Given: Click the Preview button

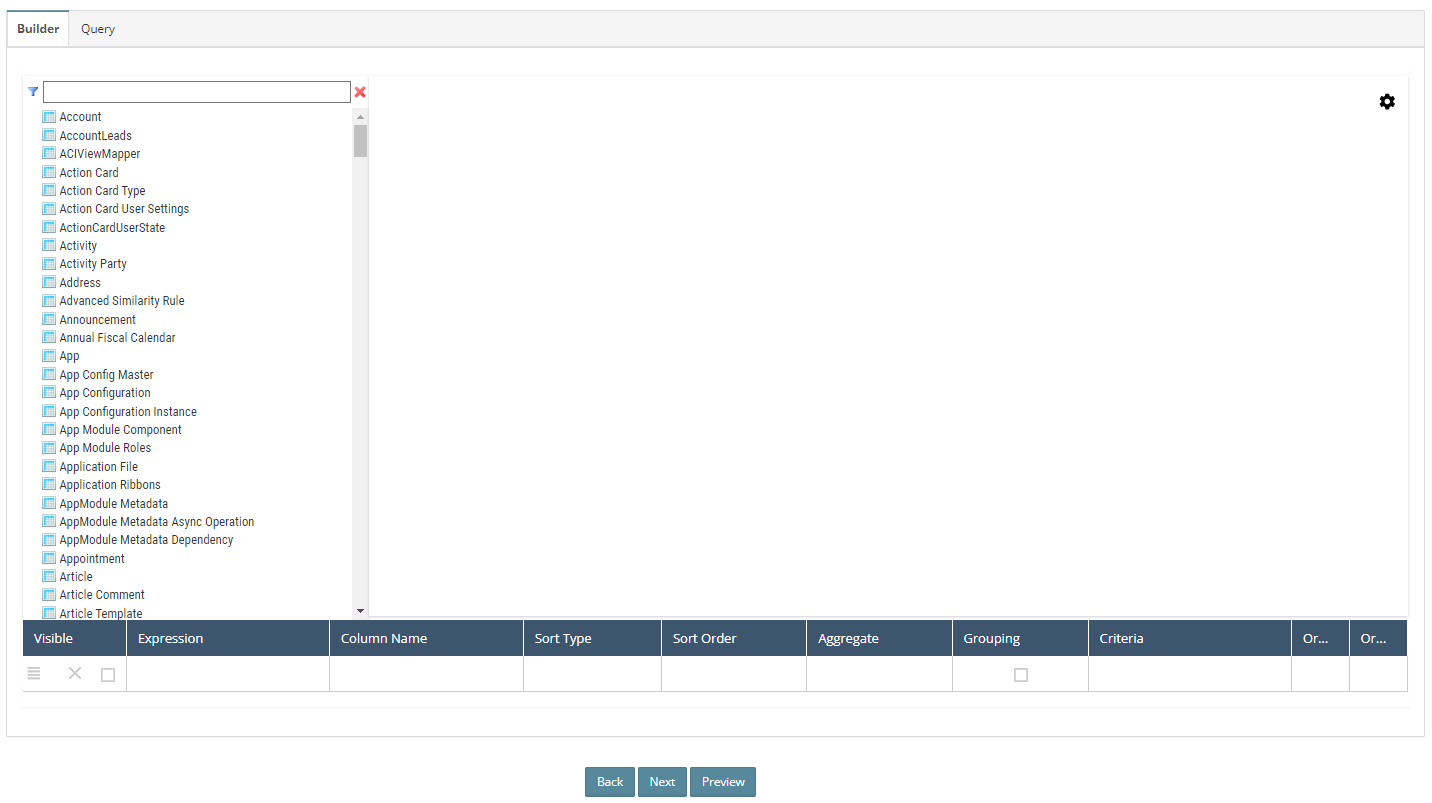Looking at the screenshot, I should tap(723, 782).
